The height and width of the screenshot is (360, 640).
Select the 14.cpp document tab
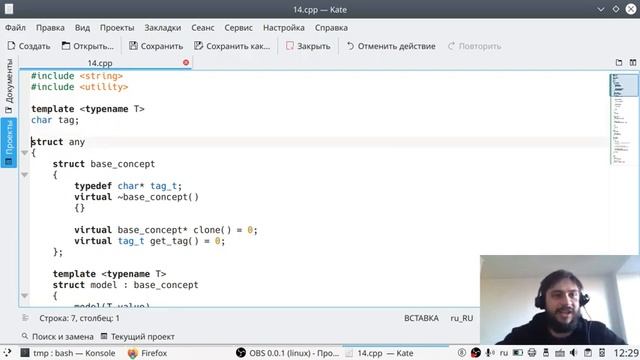point(105,63)
